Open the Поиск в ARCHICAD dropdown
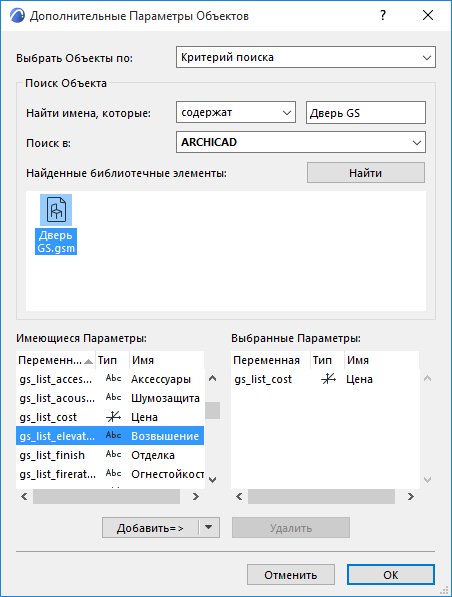Screen dimensions: 452x597 301,142
